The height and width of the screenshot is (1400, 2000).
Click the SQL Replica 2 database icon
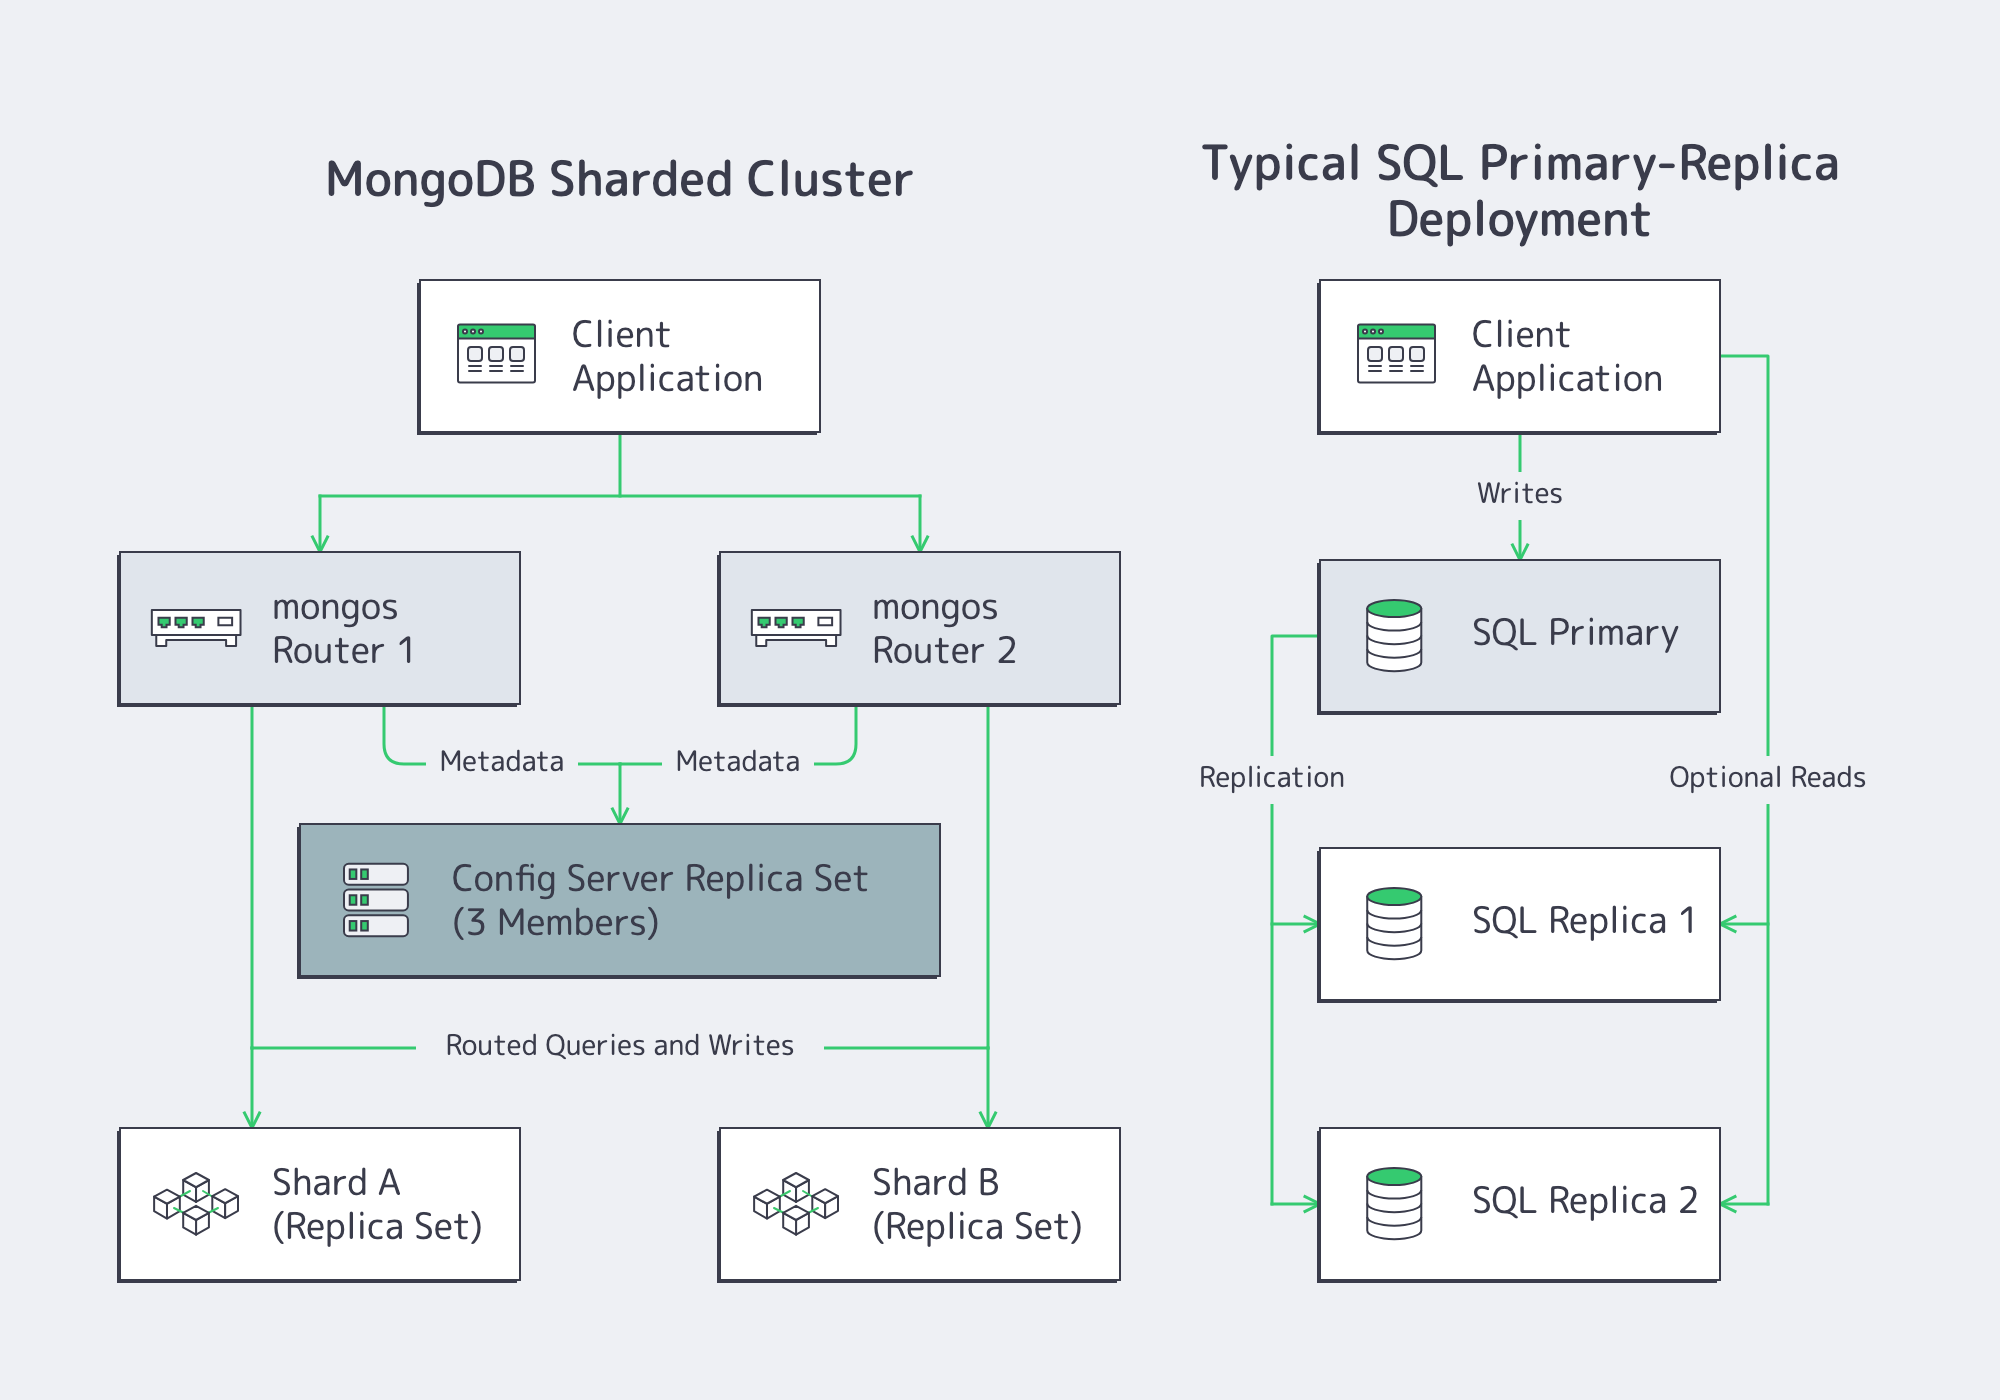[1394, 1203]
